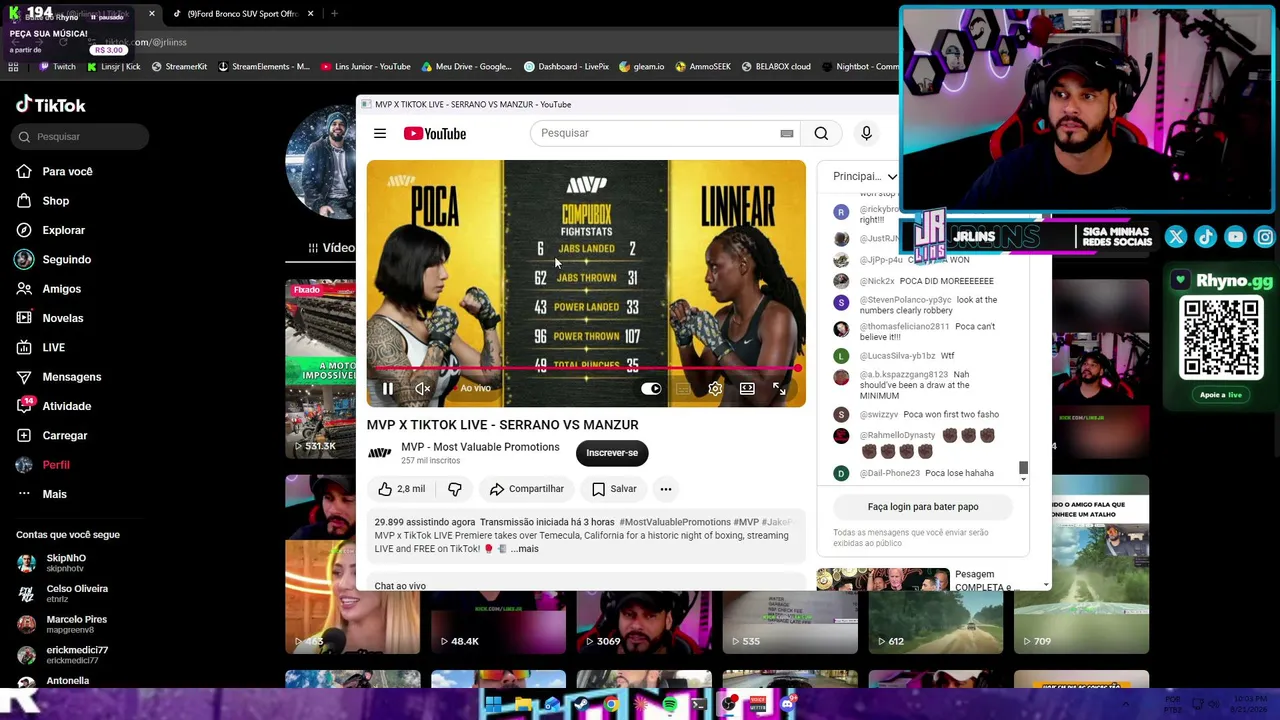Open the YouTube hamburger guide menu
The height and width of the screenshot is (720, 1280).
coord(380,133)
